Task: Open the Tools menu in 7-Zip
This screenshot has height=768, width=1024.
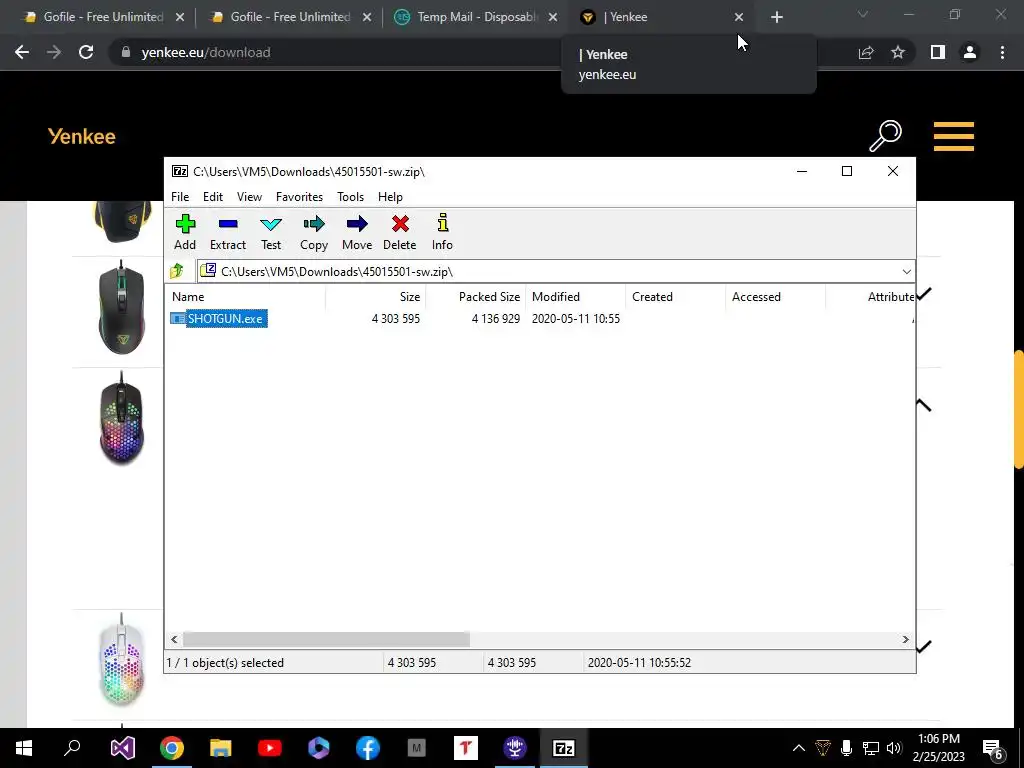Action: pyautogui.click(x=350, y=197)
